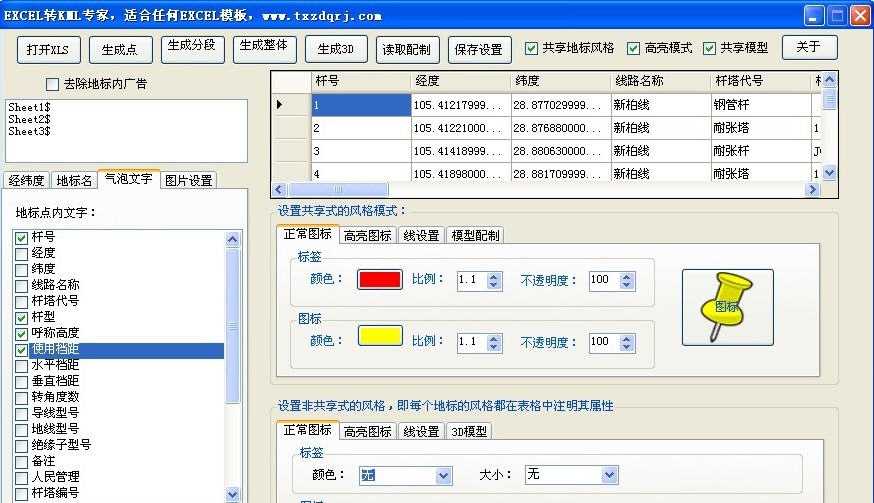Open shared style 线设置 tab
The width and height of the screenshot is (874, 503).
point(421,236)
